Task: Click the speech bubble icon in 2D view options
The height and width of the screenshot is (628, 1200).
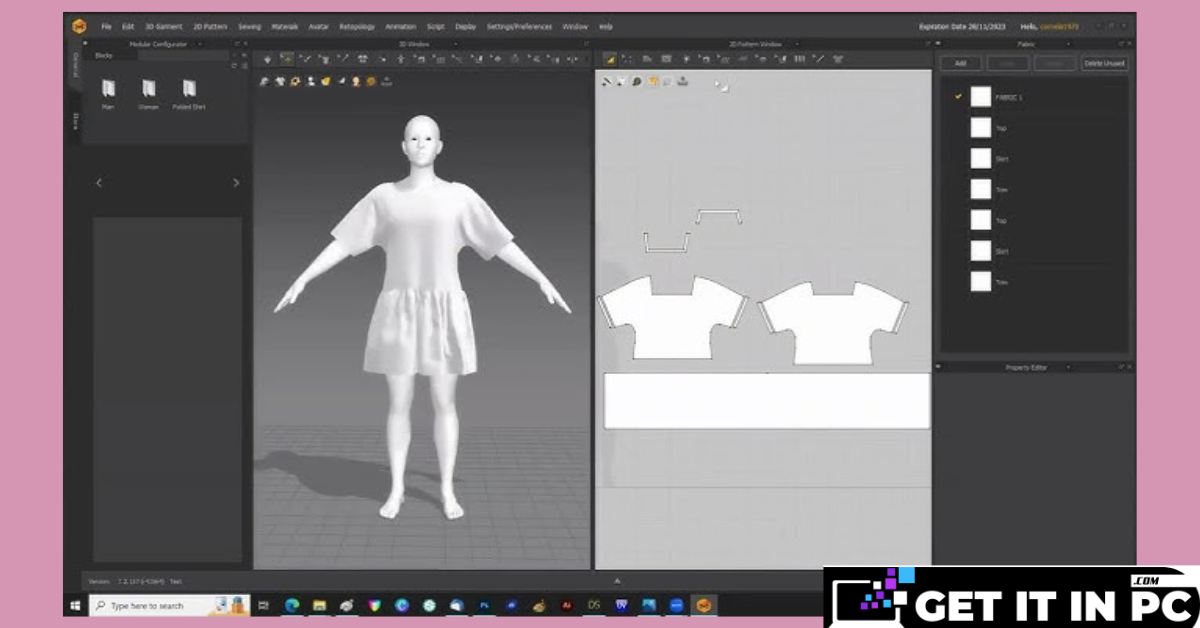Action: [x=637, y=82]
